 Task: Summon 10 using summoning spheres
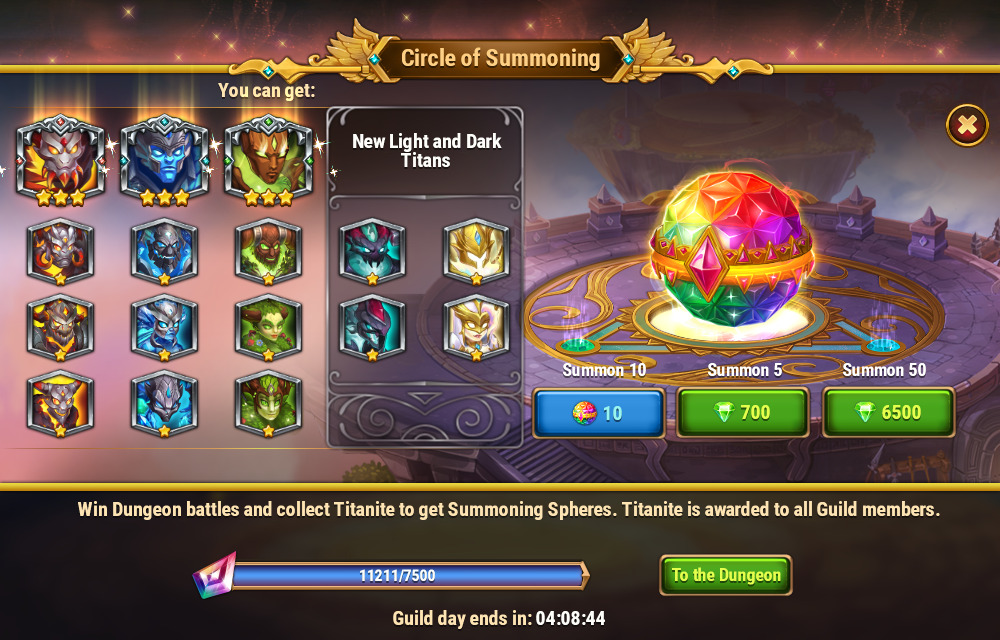click(x=599, y=413)
